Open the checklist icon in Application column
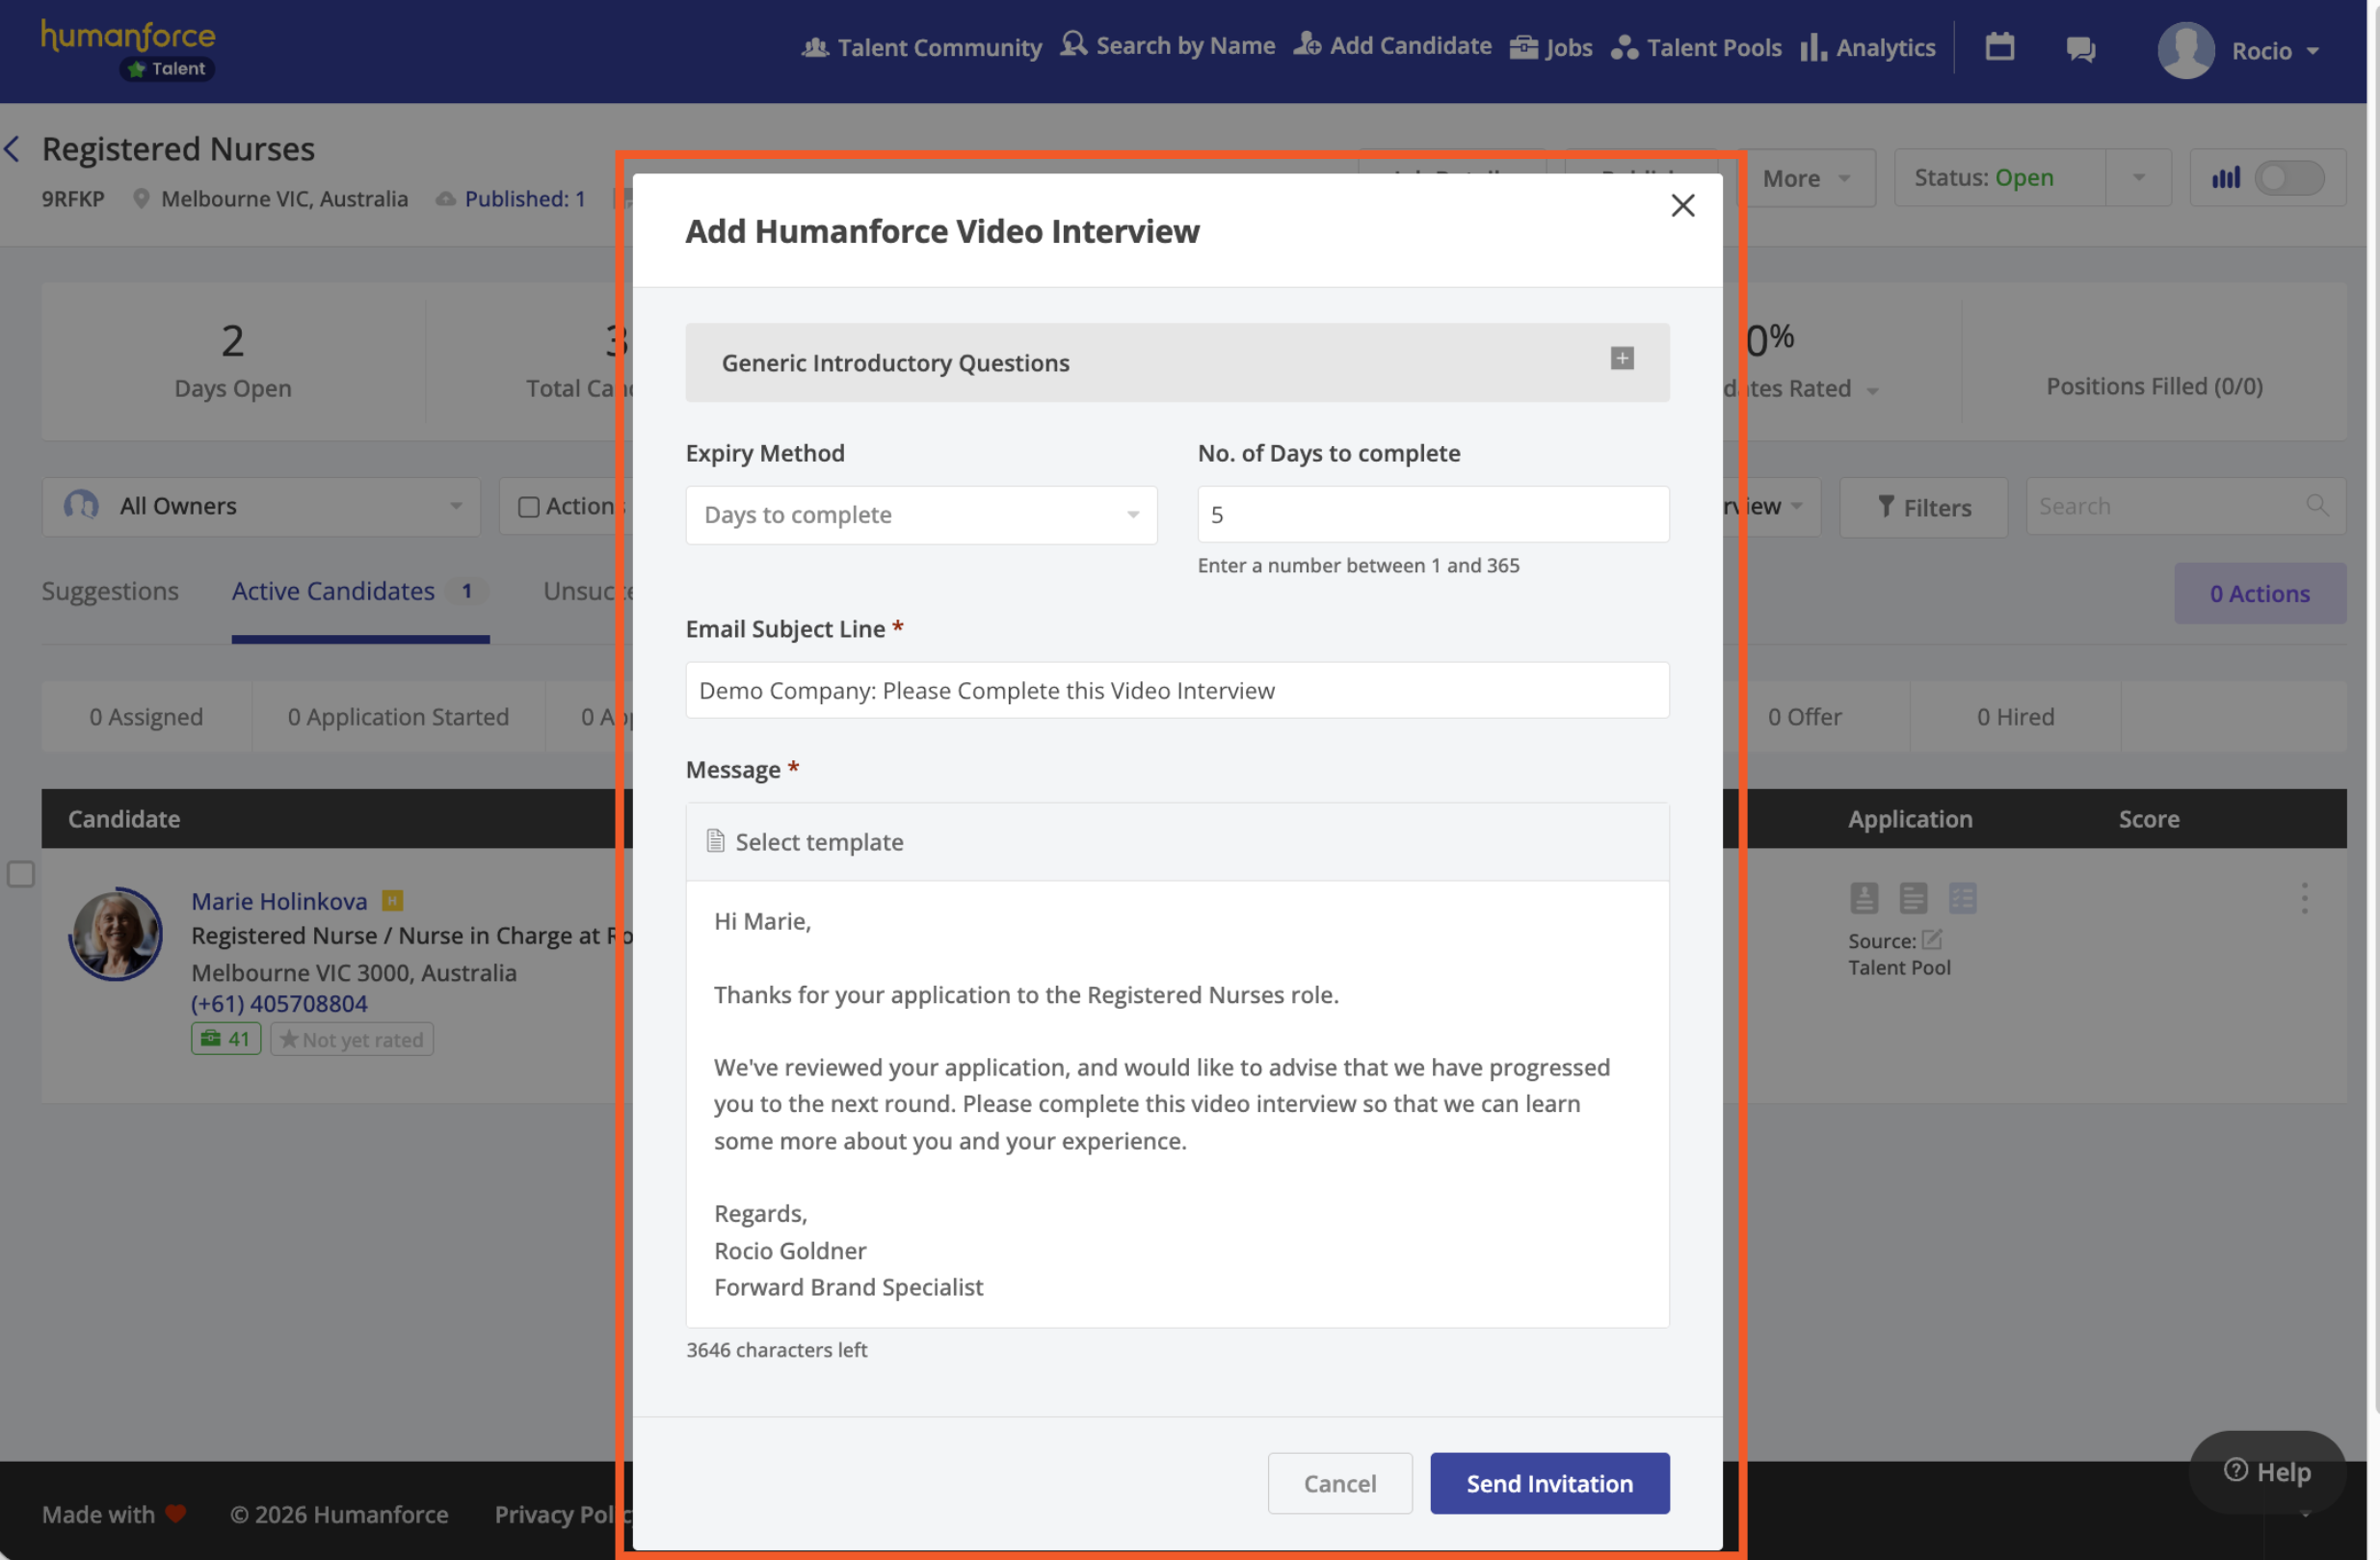Screen dimensions: 2380x1560 tap(1962, 897)
